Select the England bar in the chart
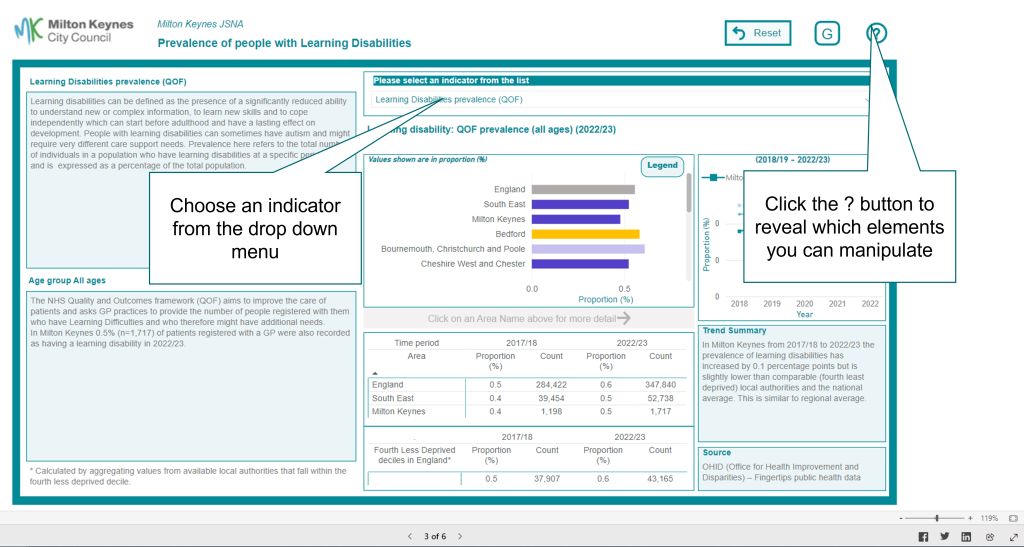This screenshot has height=547, width=1024. click(583, 189)
